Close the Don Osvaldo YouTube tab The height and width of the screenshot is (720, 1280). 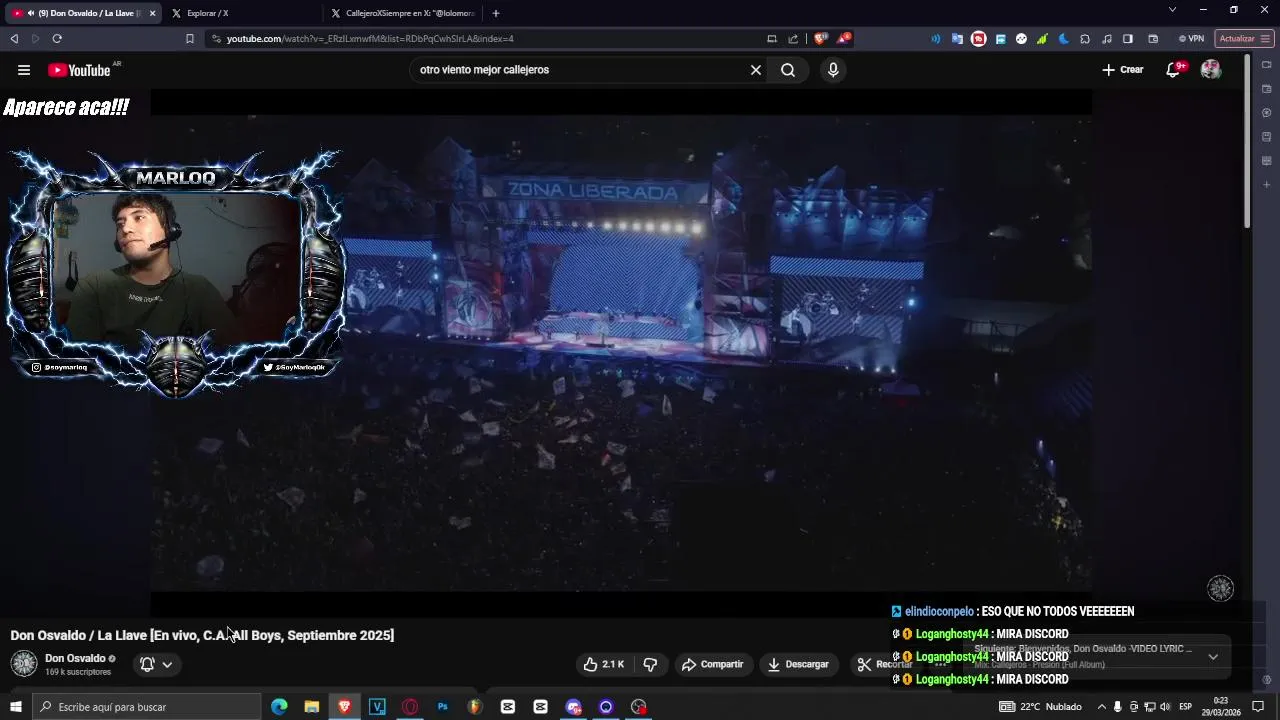152,13
